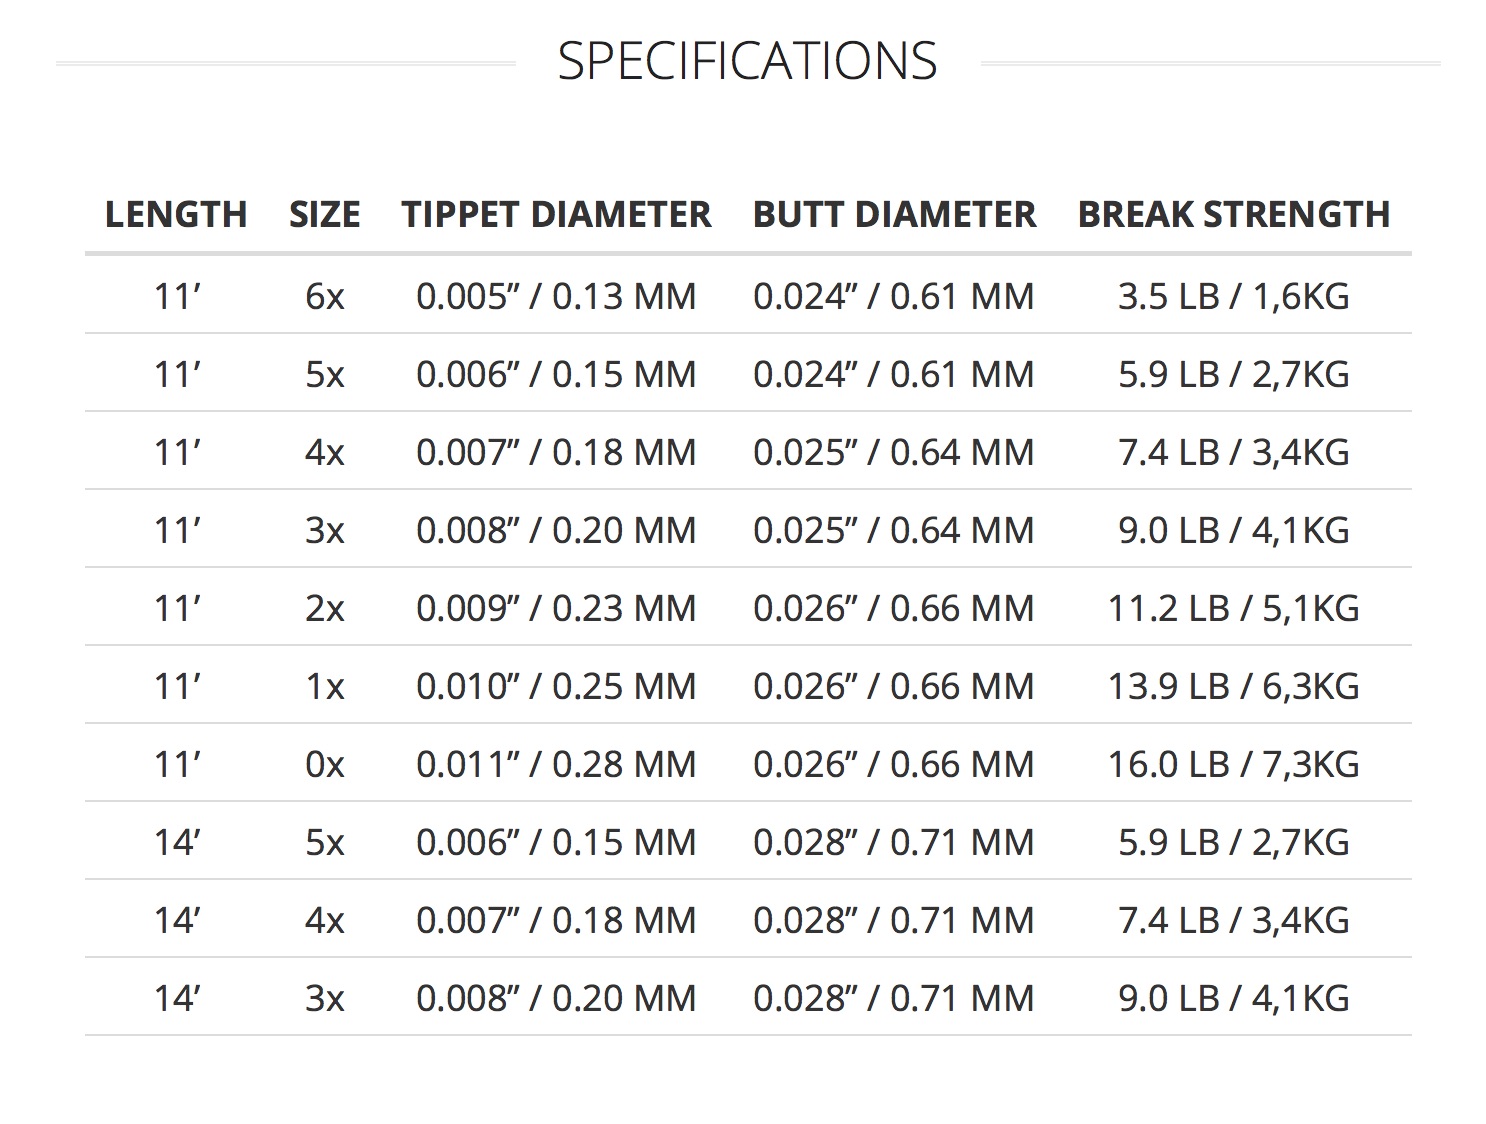Select the 0.005” / 0.13 MM tippet cell
The width and height of the screenshot is (1486, 1124).
pyautogui.click(x=556, y=296)
